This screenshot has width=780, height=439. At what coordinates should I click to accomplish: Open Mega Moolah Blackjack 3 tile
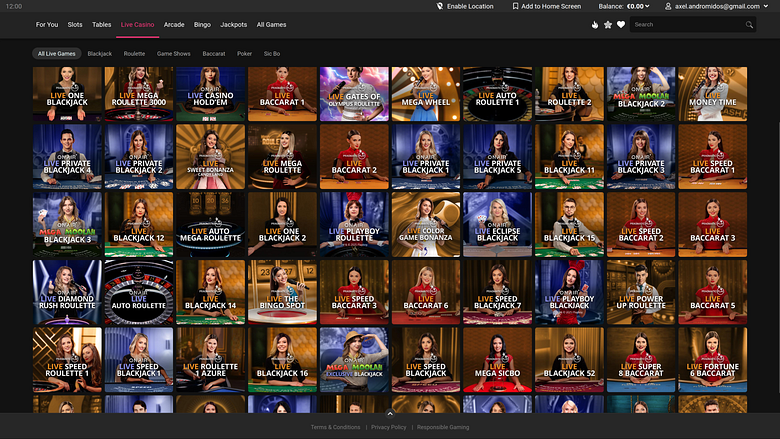click(x=67, y=225)
